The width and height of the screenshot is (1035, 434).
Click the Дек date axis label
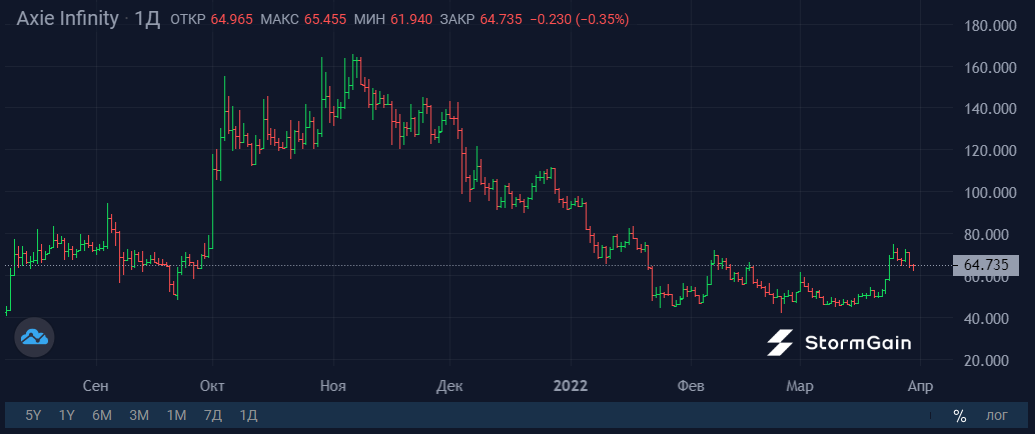tap(450, 386)
